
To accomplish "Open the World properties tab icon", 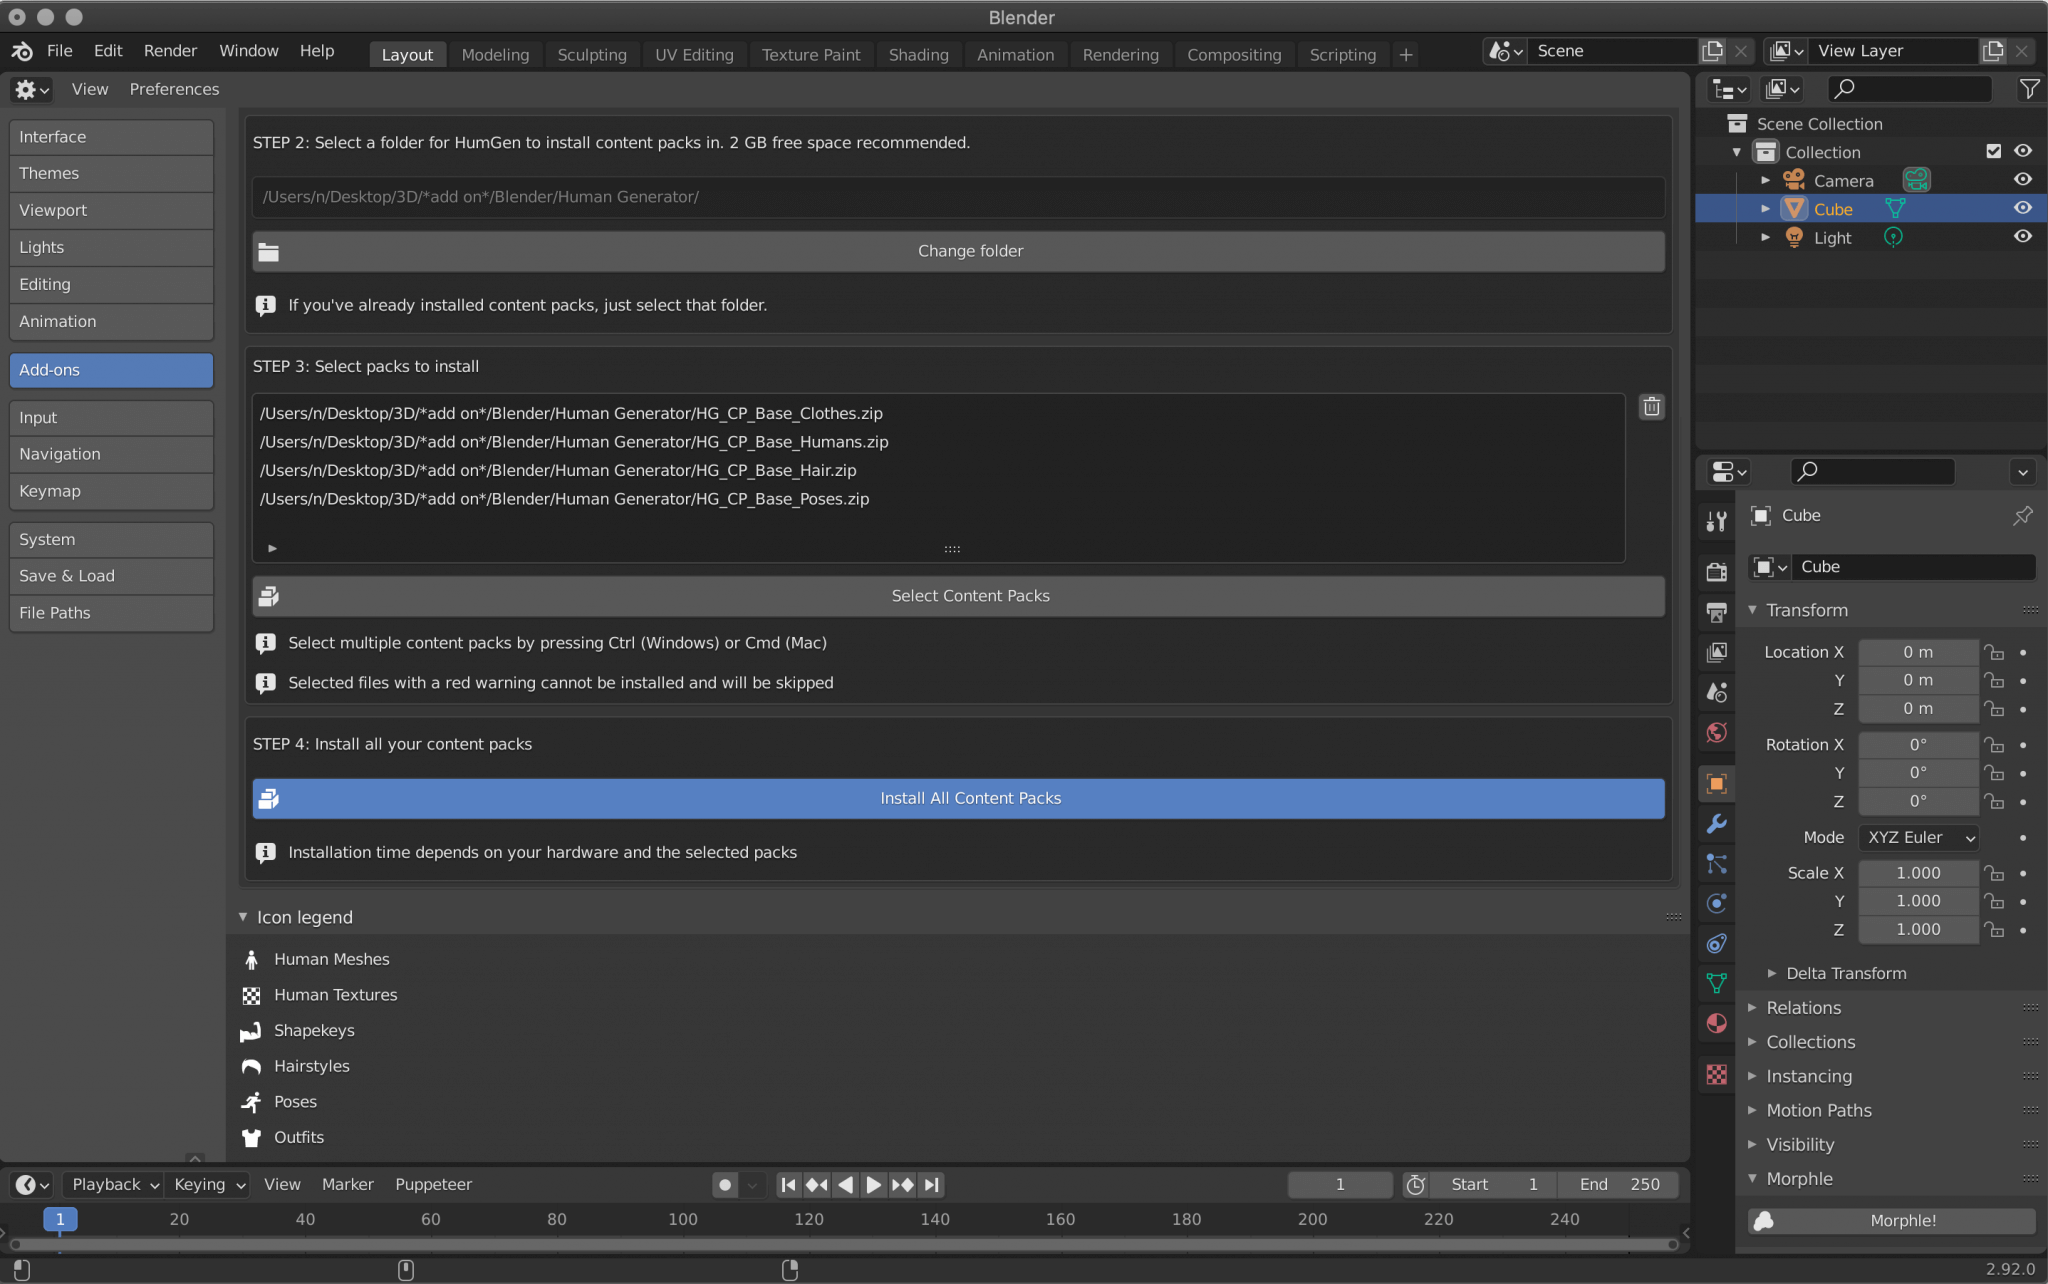I will click(x=1716, y=732).
